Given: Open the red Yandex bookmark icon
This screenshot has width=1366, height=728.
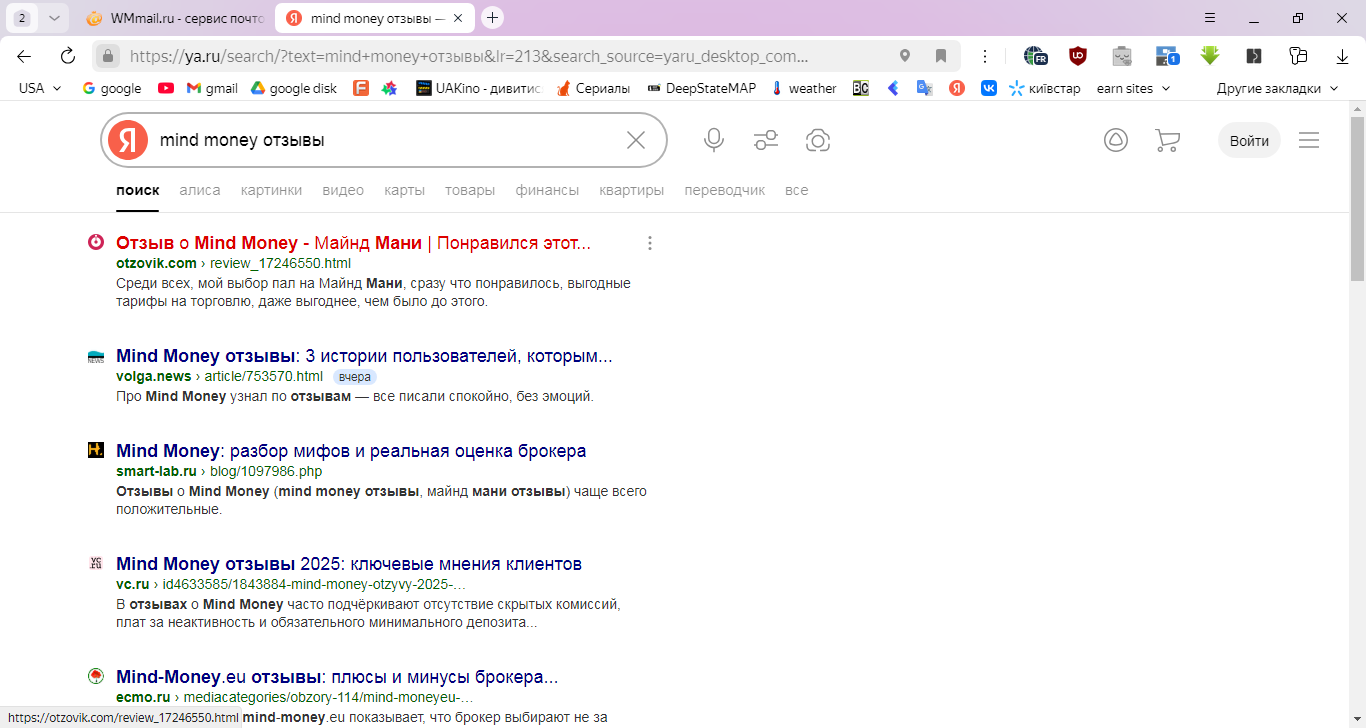Looking at the screenshot, I should 957,88.
